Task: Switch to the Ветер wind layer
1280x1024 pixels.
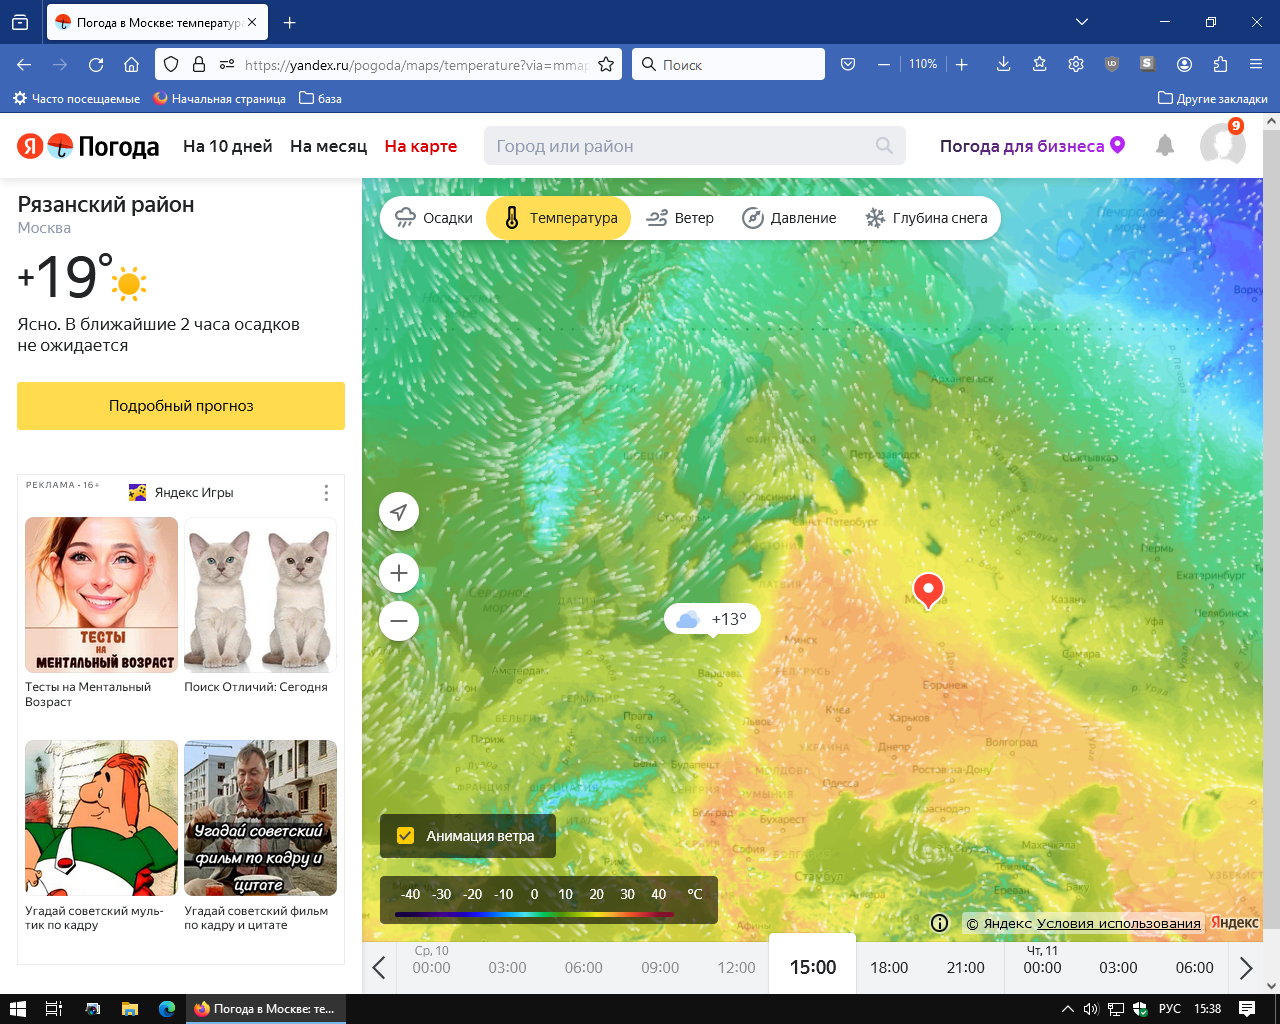Action: pyautogui.click(x=679, y=217)
